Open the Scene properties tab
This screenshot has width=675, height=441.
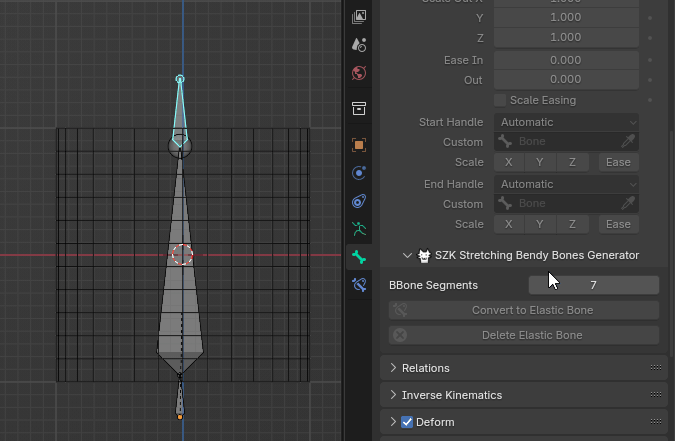(x=359, y=44)
